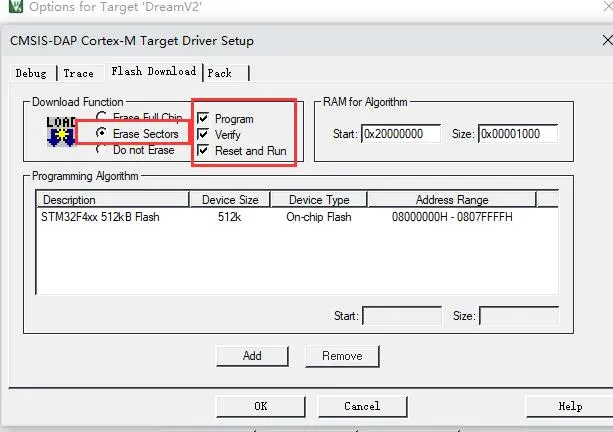This screenshot has height=432, width=613.
Task: Click the Add algorithm button
Action: (252, 355)
